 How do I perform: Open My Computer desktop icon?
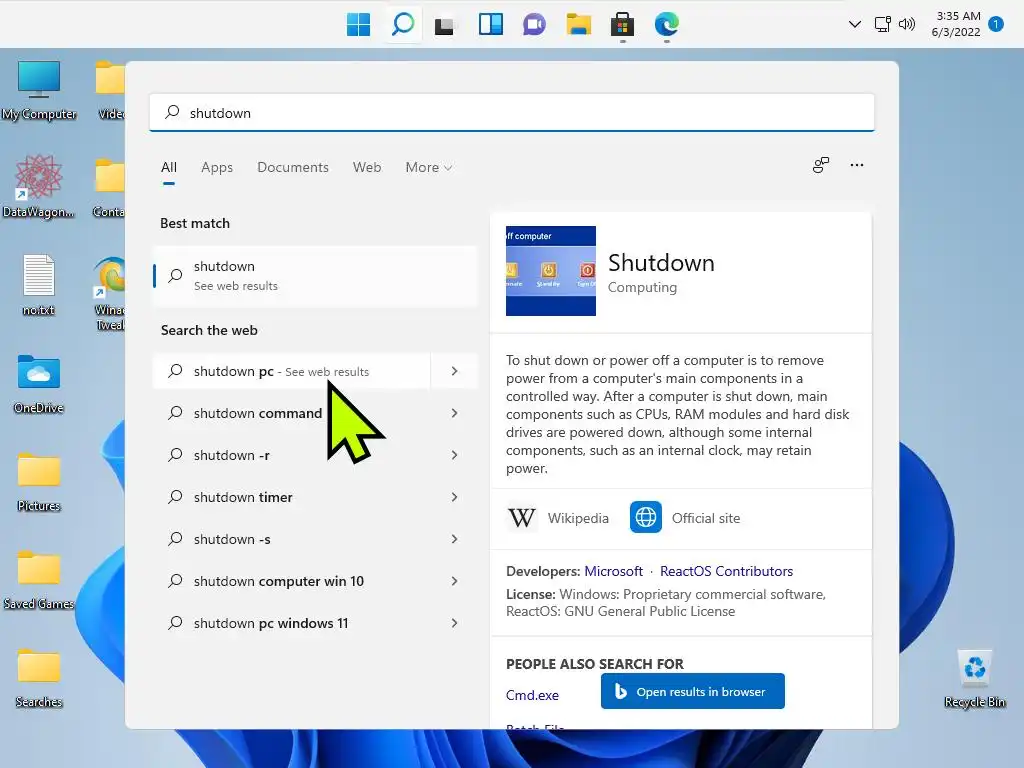(39, 90)
